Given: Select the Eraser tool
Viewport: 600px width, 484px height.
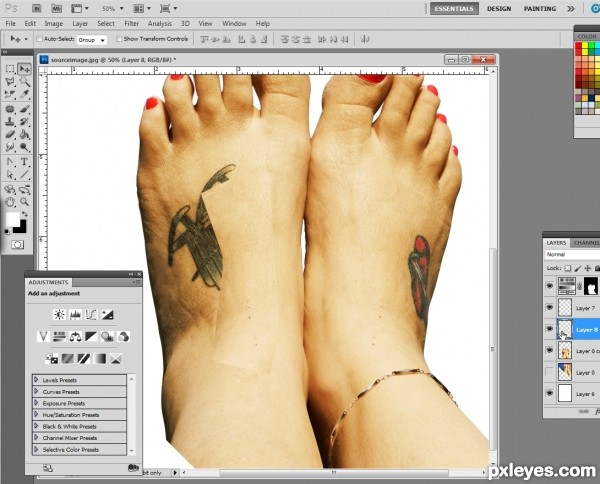Looking at the screenshot, I should (10, 135).
